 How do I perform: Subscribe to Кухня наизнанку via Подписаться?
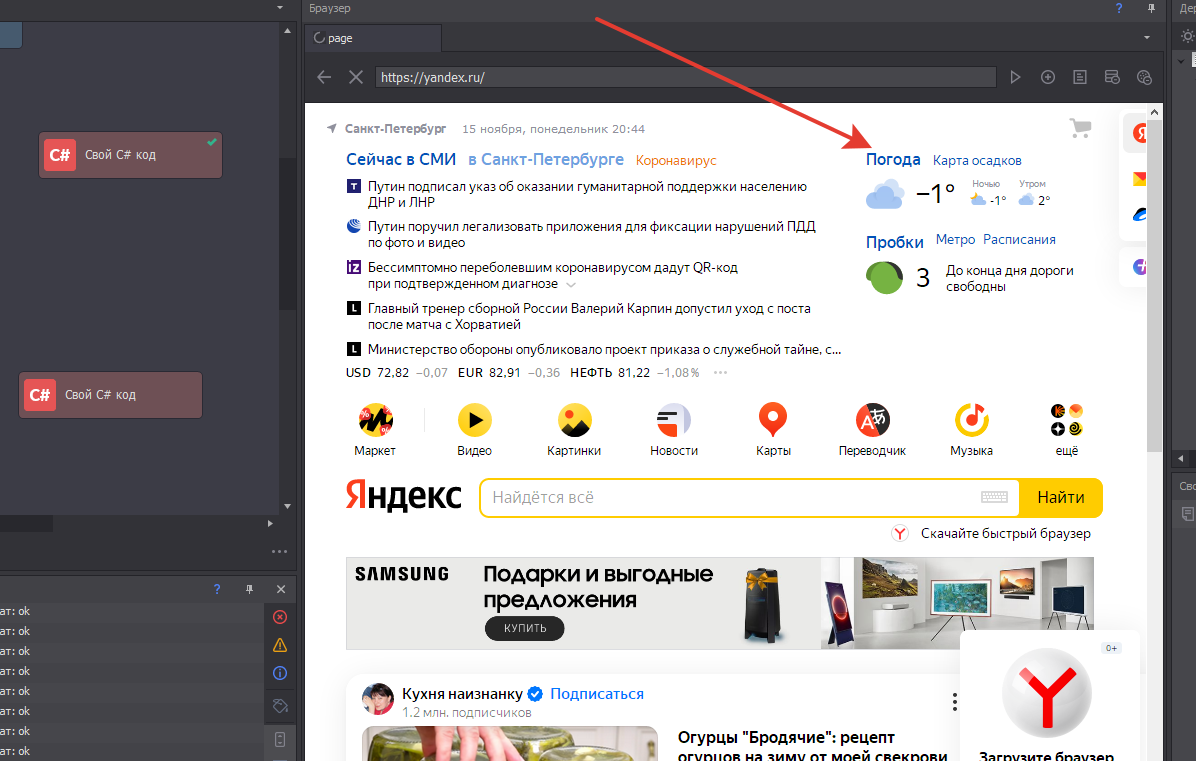point(596,694)
